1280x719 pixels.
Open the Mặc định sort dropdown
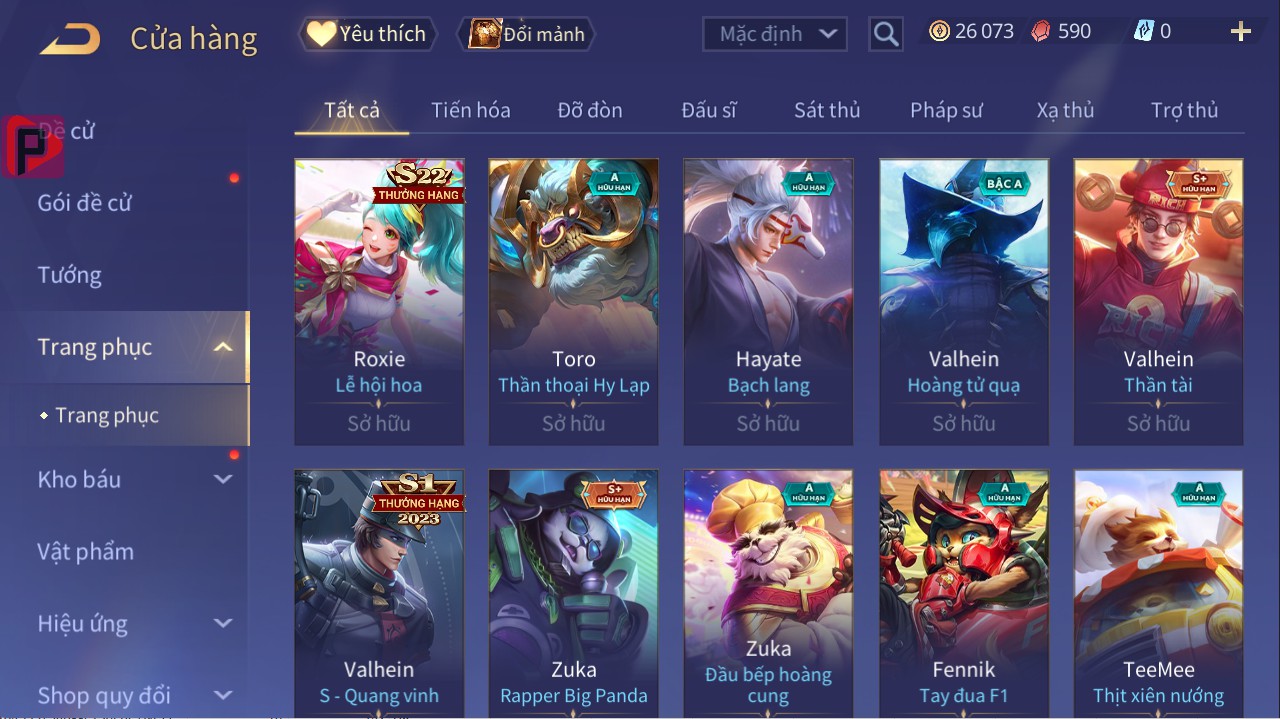point(775,34)
